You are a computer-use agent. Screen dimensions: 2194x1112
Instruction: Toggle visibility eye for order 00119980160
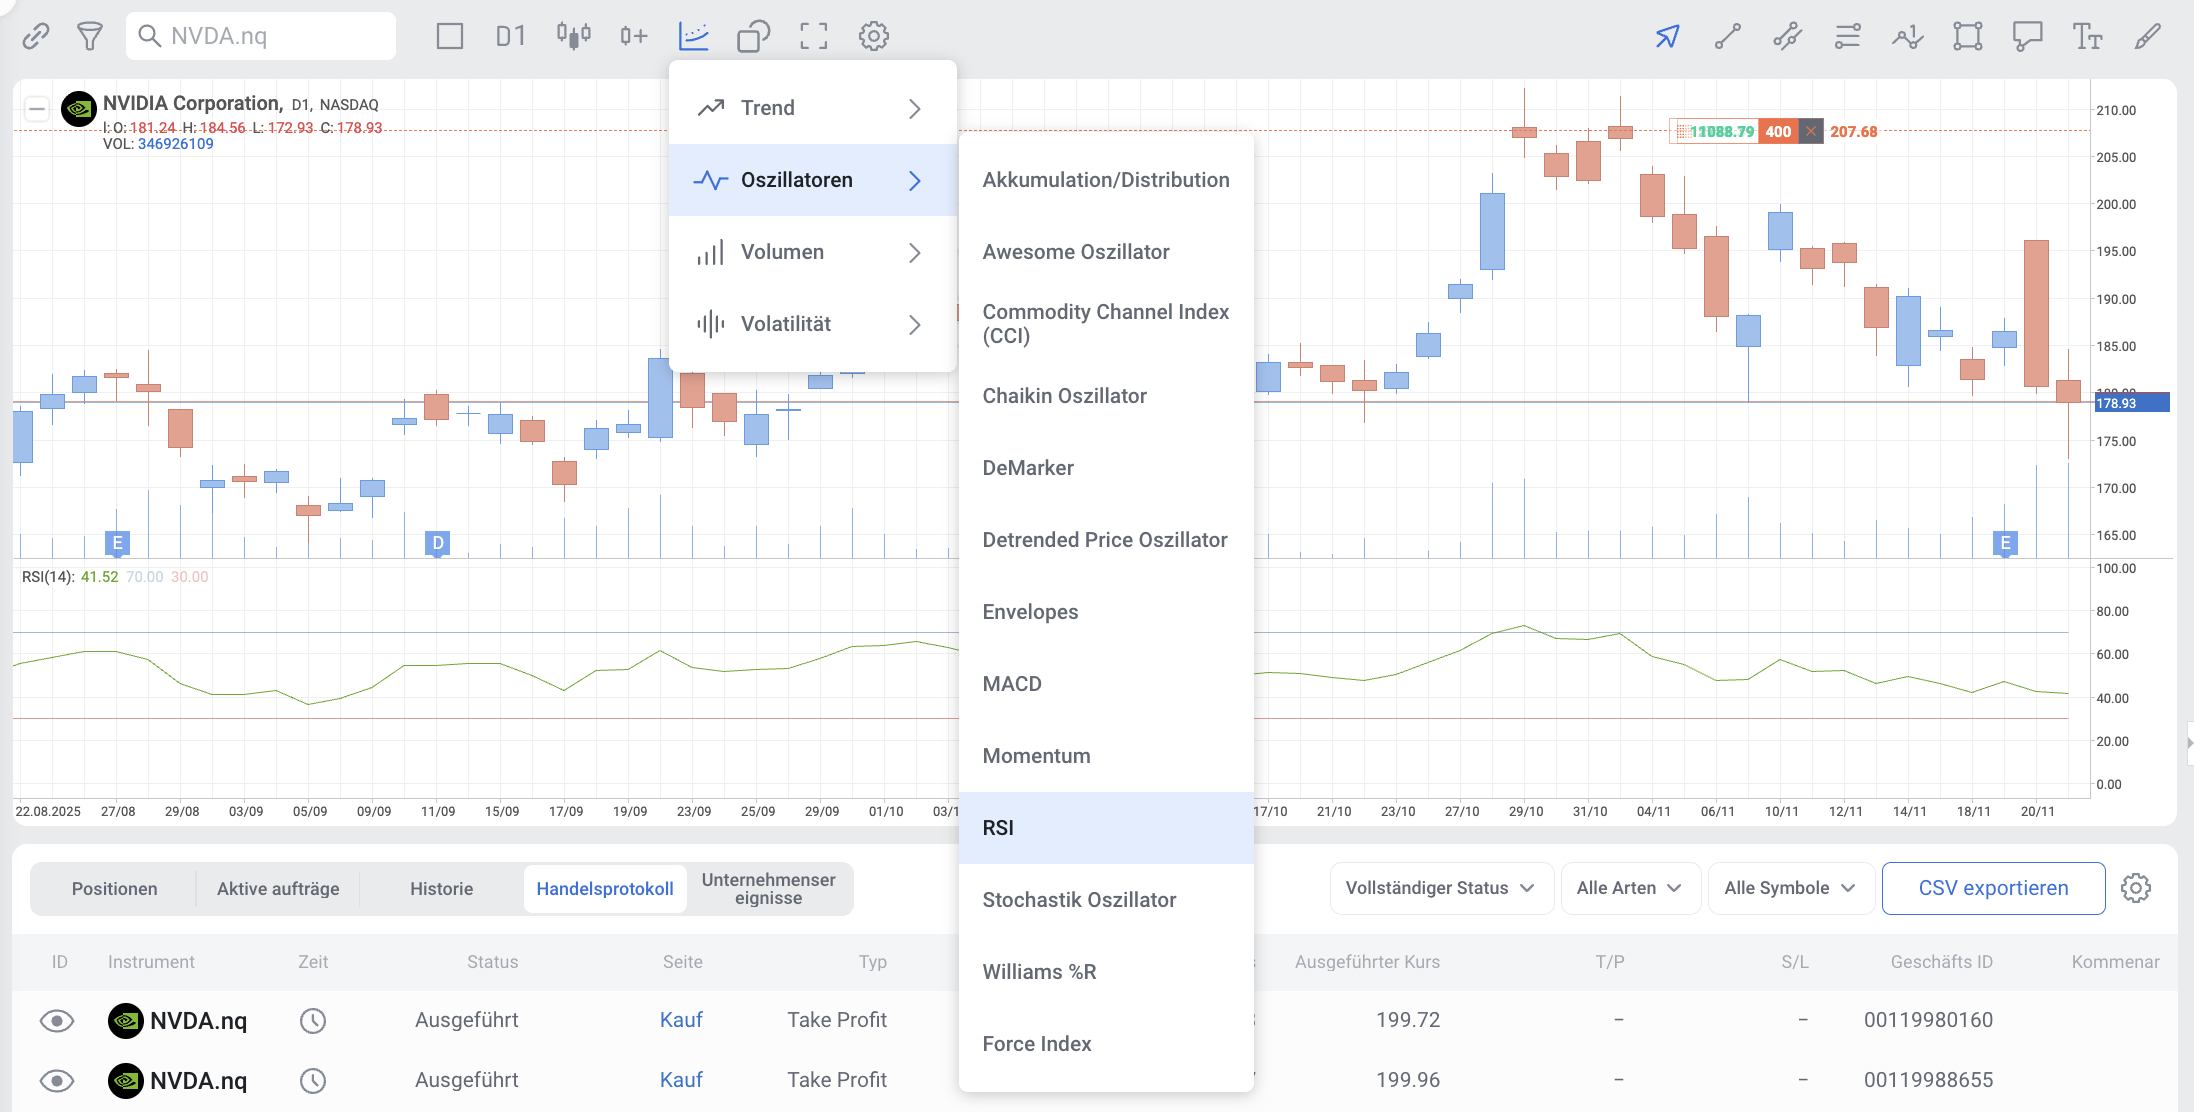coord(57,1020)
